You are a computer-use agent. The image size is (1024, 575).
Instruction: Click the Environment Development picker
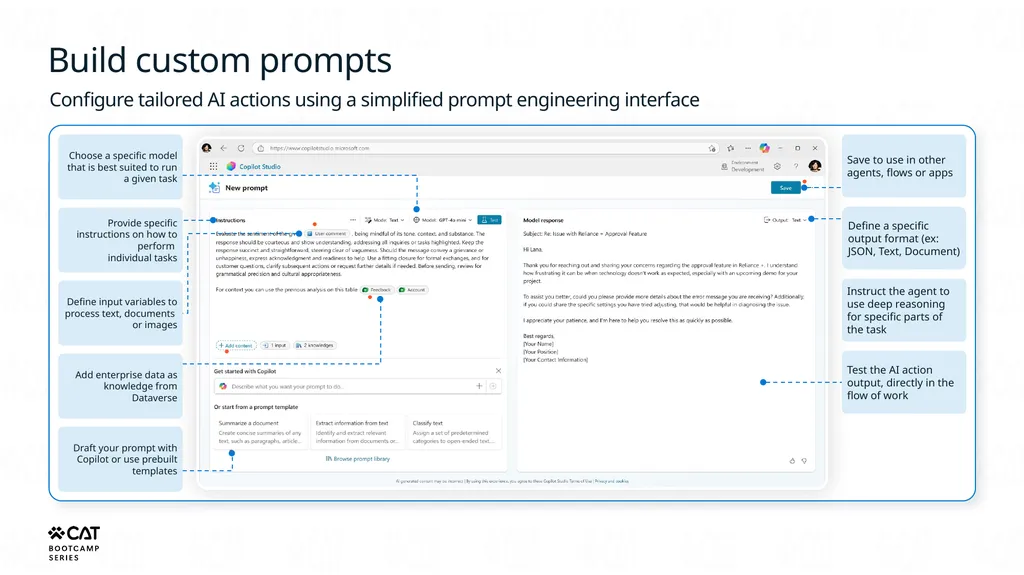coord(743,167)
